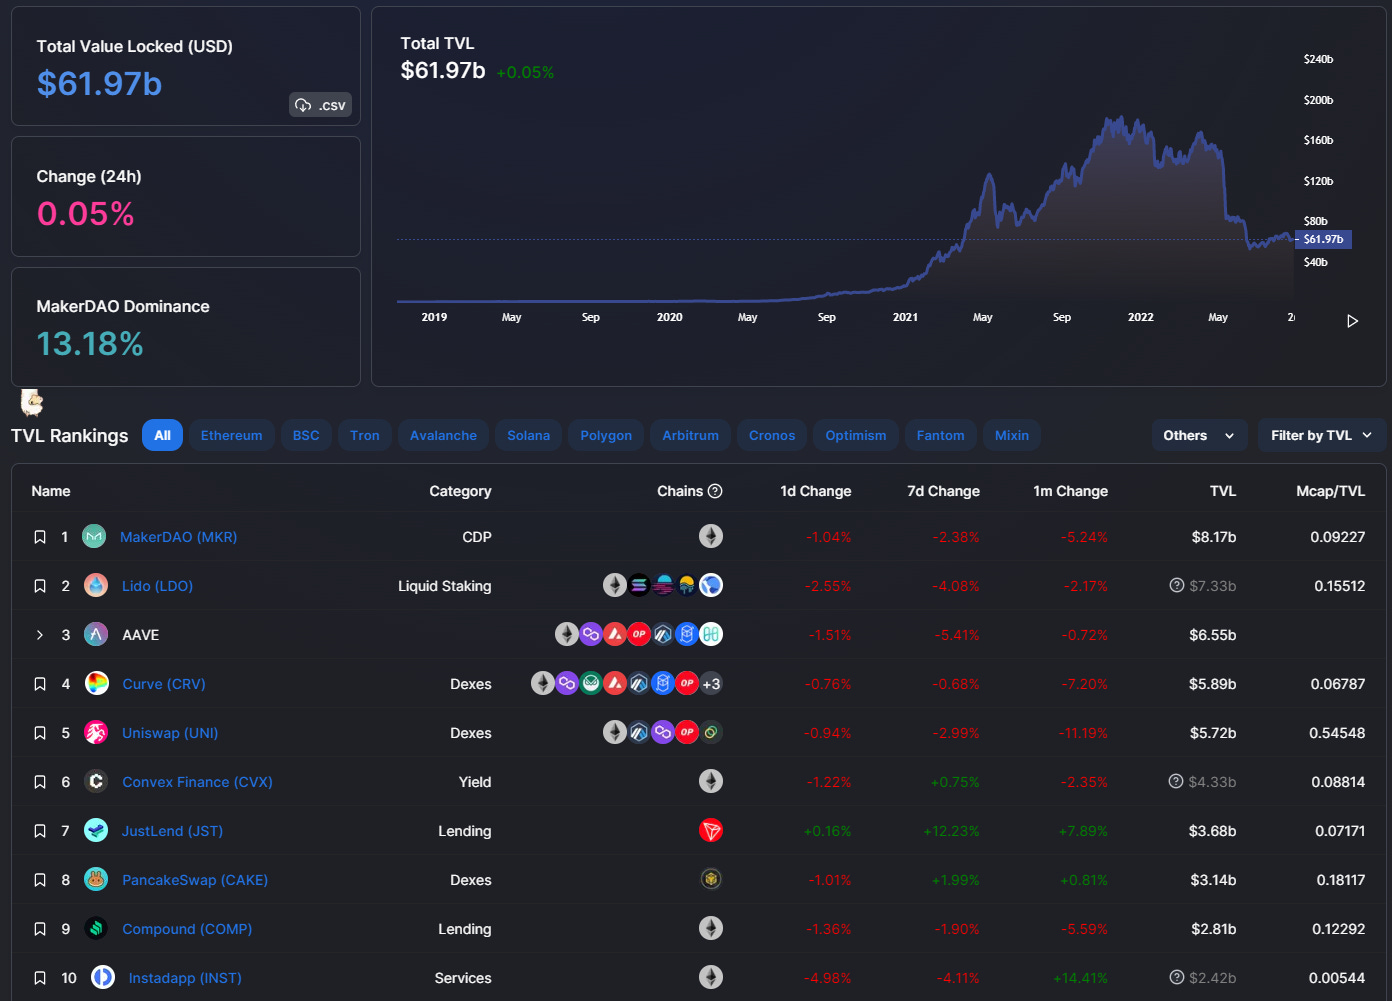
Task: Open the Uniswap (UNI) link
Action: [170, 733]
